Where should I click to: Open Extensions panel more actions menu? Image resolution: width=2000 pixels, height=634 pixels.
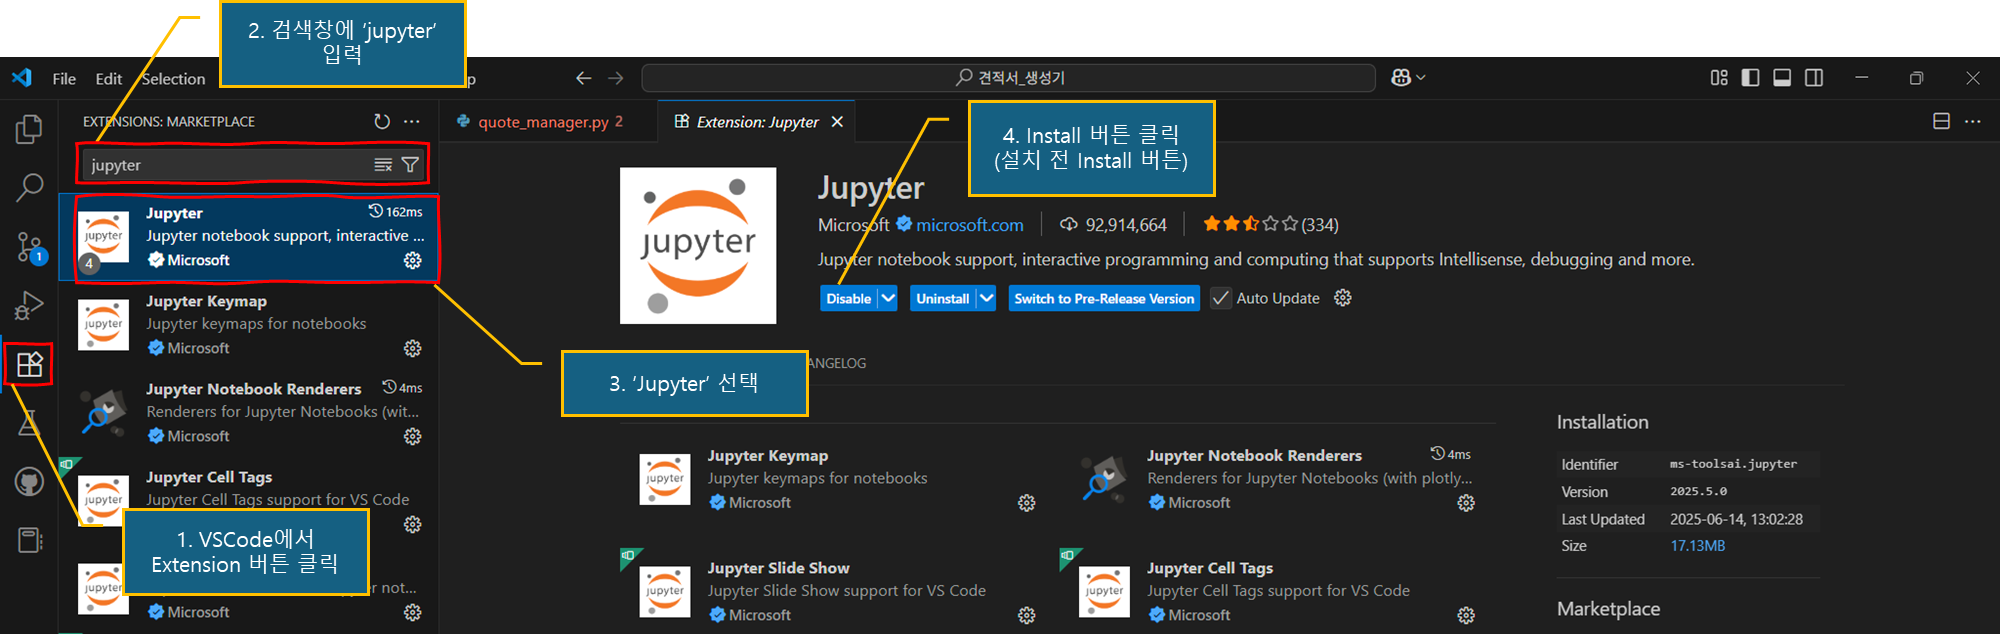click(x=412, y=121)
